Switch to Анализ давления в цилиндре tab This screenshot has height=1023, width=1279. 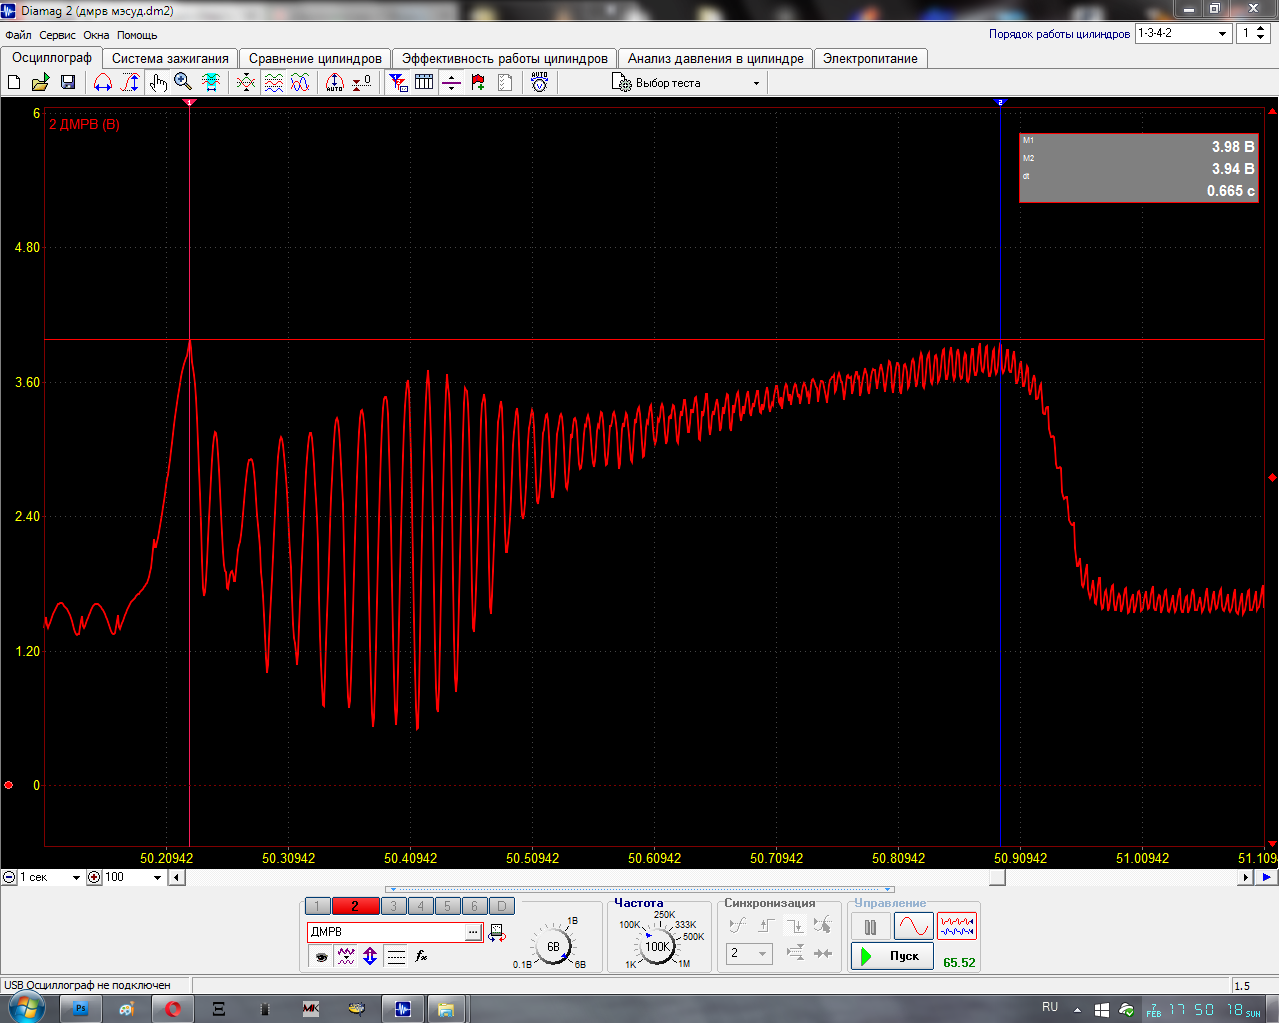click(x=716, y=58)
